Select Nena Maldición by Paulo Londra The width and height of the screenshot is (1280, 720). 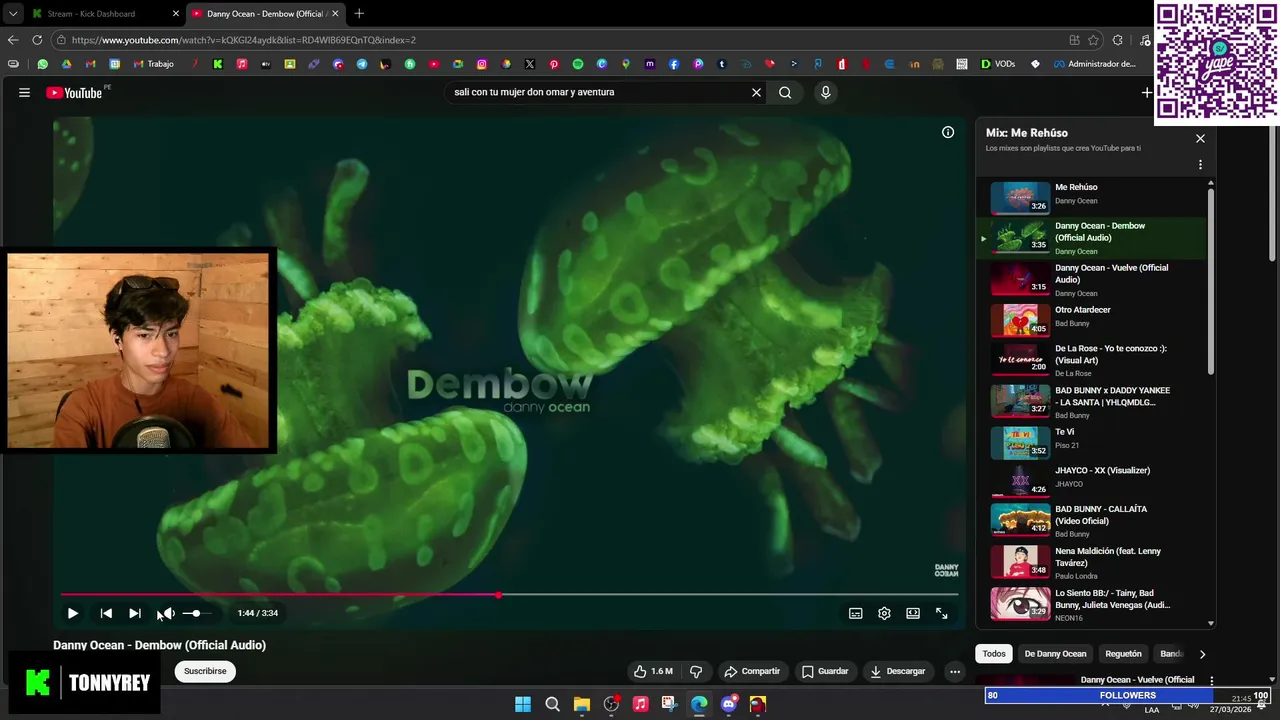[1092, 563]
